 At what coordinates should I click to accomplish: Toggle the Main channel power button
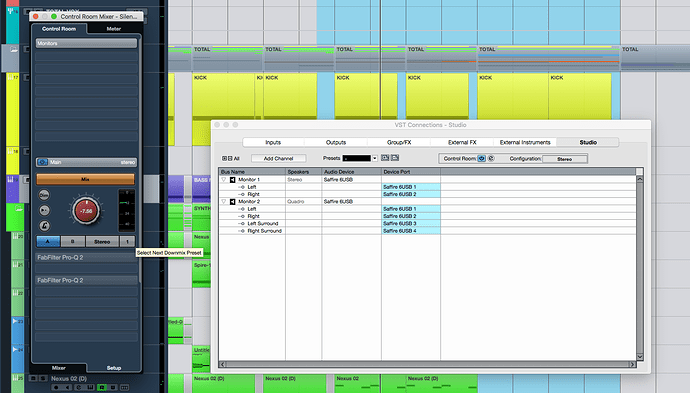(42, 162)
